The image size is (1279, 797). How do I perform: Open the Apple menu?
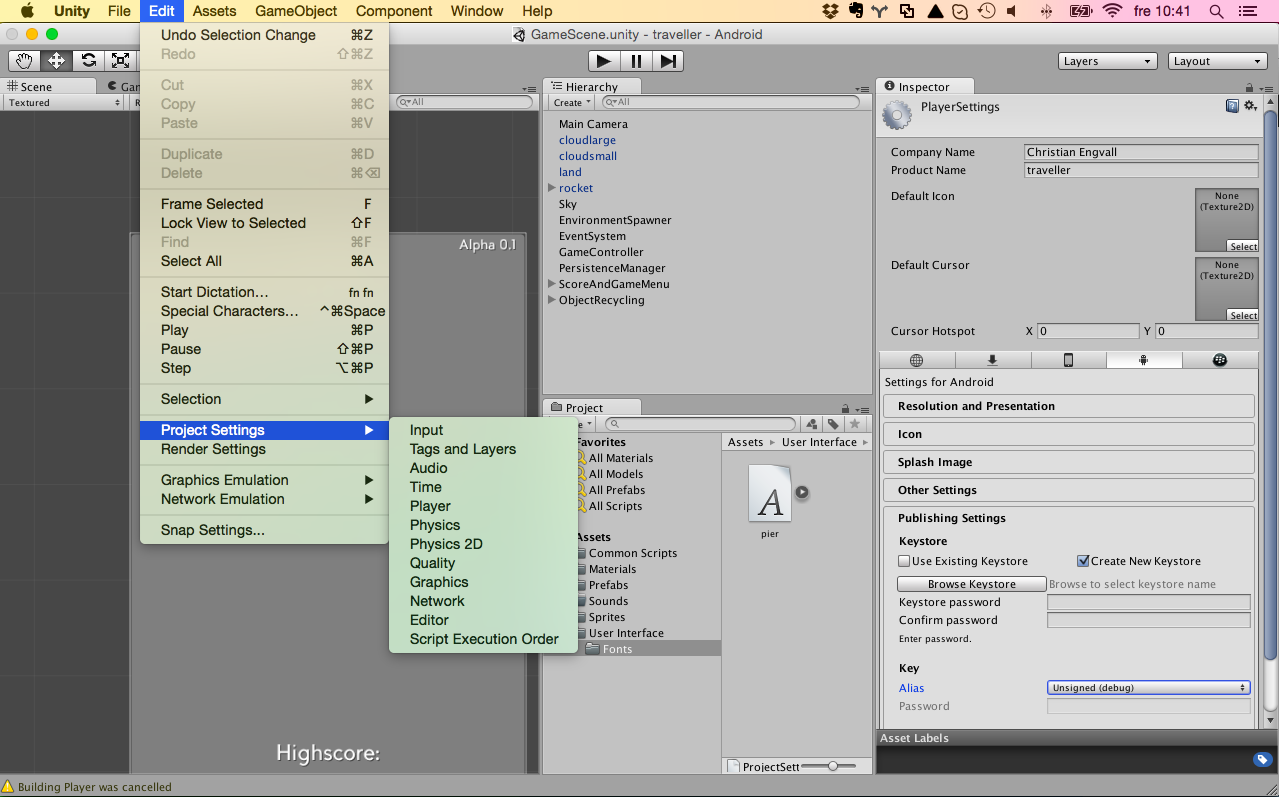click(27, 11)
